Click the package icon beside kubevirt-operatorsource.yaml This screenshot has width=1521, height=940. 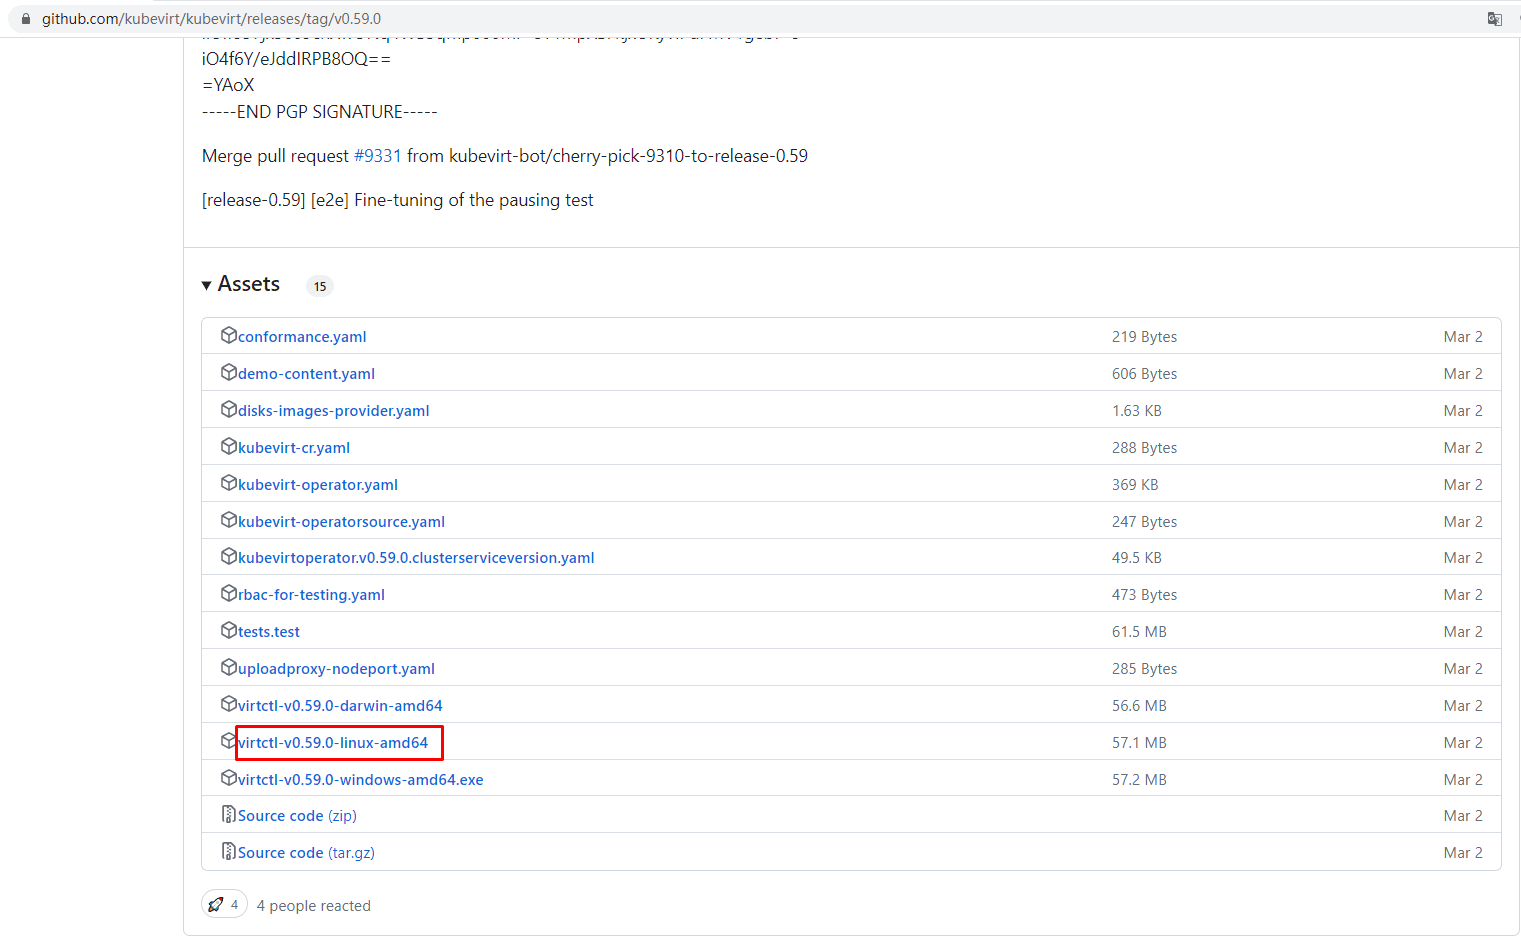click(229, 520)
